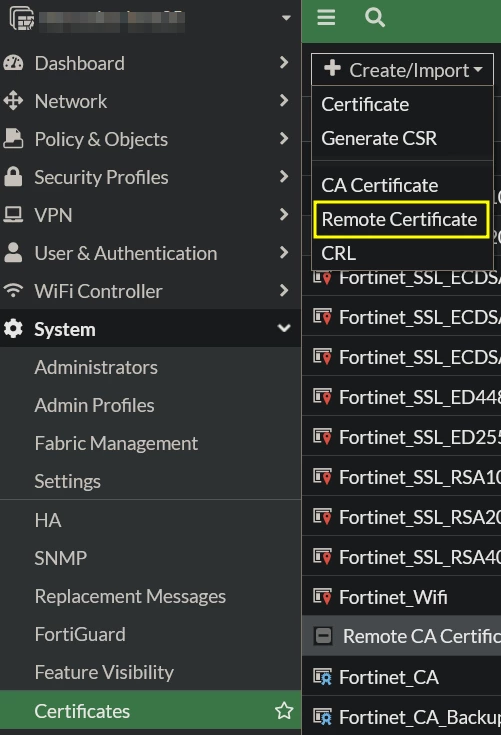Viewport: 501px width, 735px height.
Task: Select the CRL menu option
Action: (338, 253)
